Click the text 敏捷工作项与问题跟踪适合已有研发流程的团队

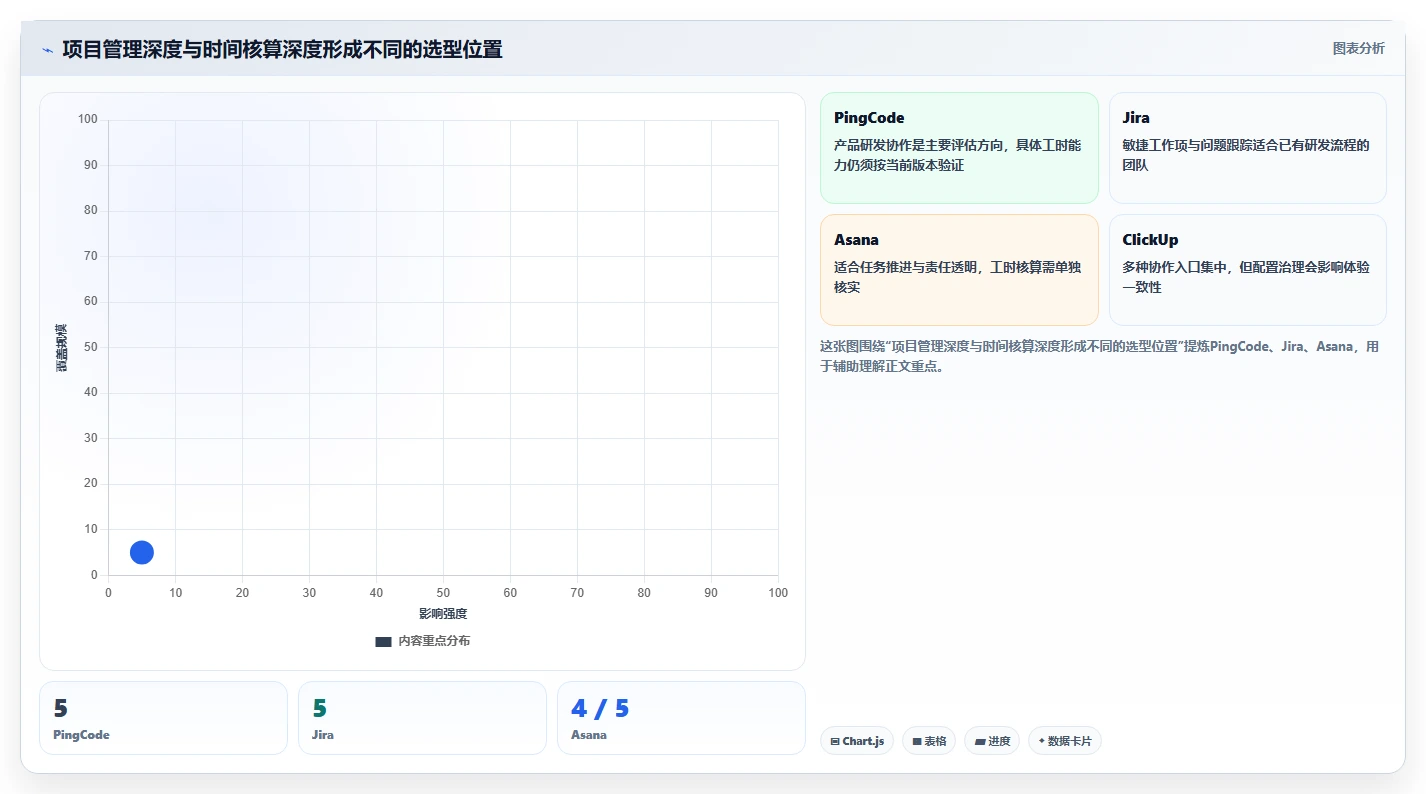pos(1246,155)
